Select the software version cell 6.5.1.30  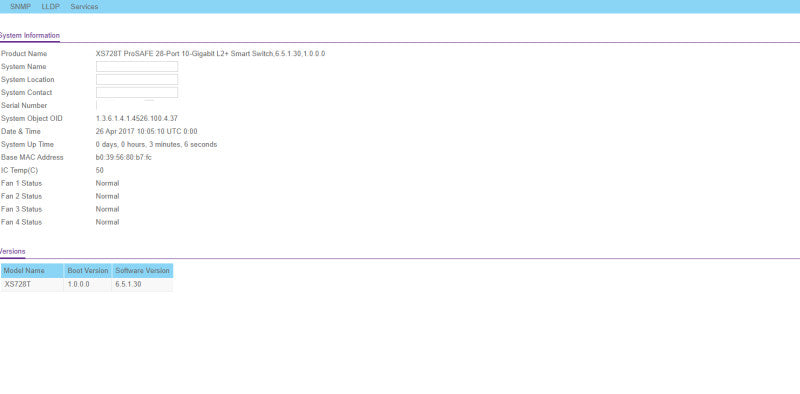142,284
